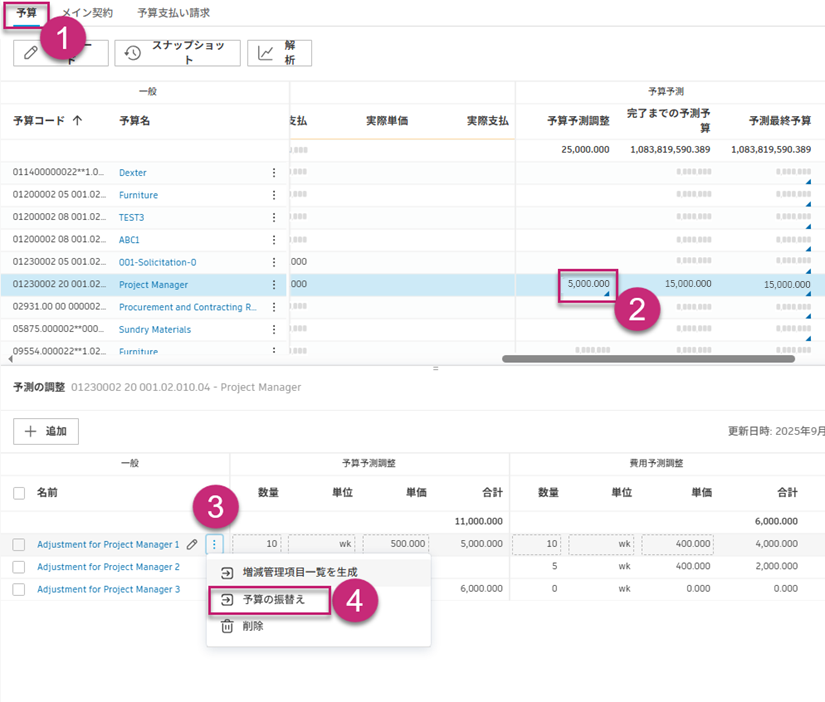This screenshot has width=825, height=702.
Task: Click pencil edit icon beside Adjustment 1
Action: (192, 544)
